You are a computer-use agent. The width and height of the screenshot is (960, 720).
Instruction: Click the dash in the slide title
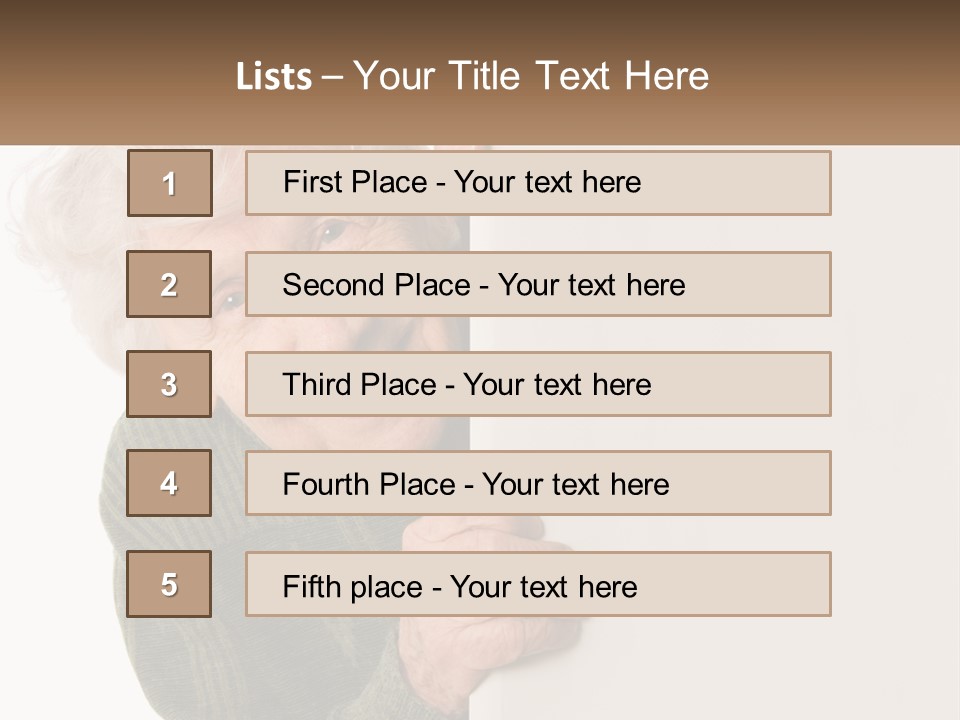[333, 77]
